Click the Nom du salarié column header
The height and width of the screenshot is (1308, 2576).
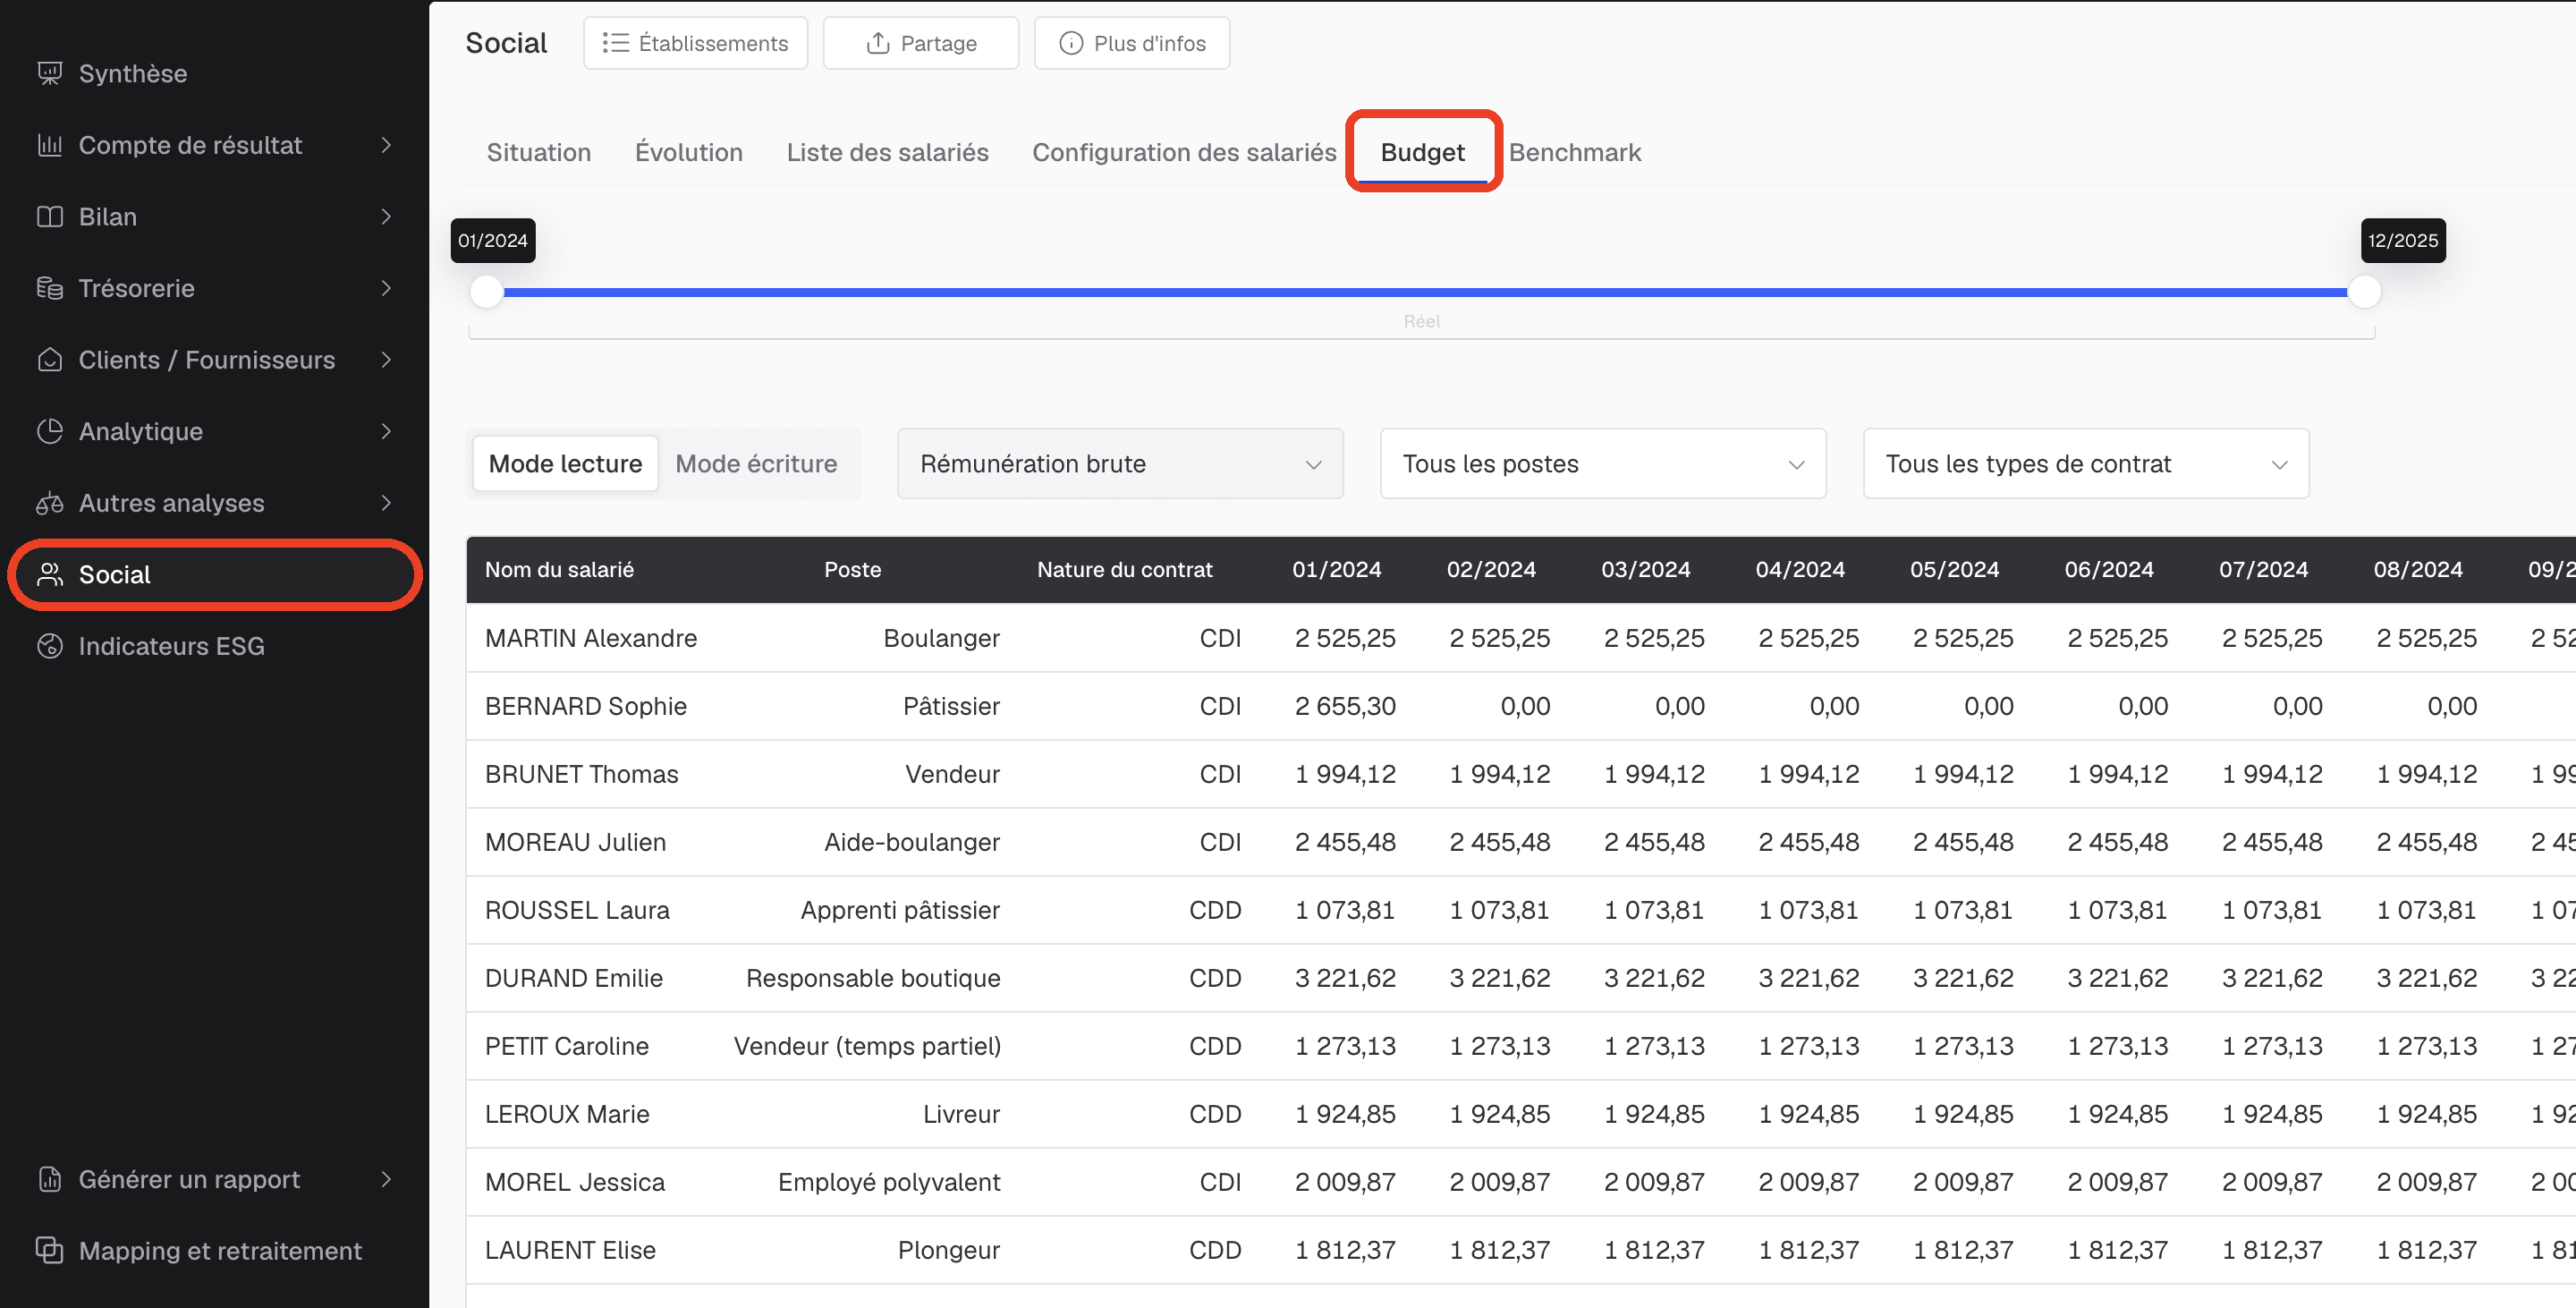(x=559, y=569)
